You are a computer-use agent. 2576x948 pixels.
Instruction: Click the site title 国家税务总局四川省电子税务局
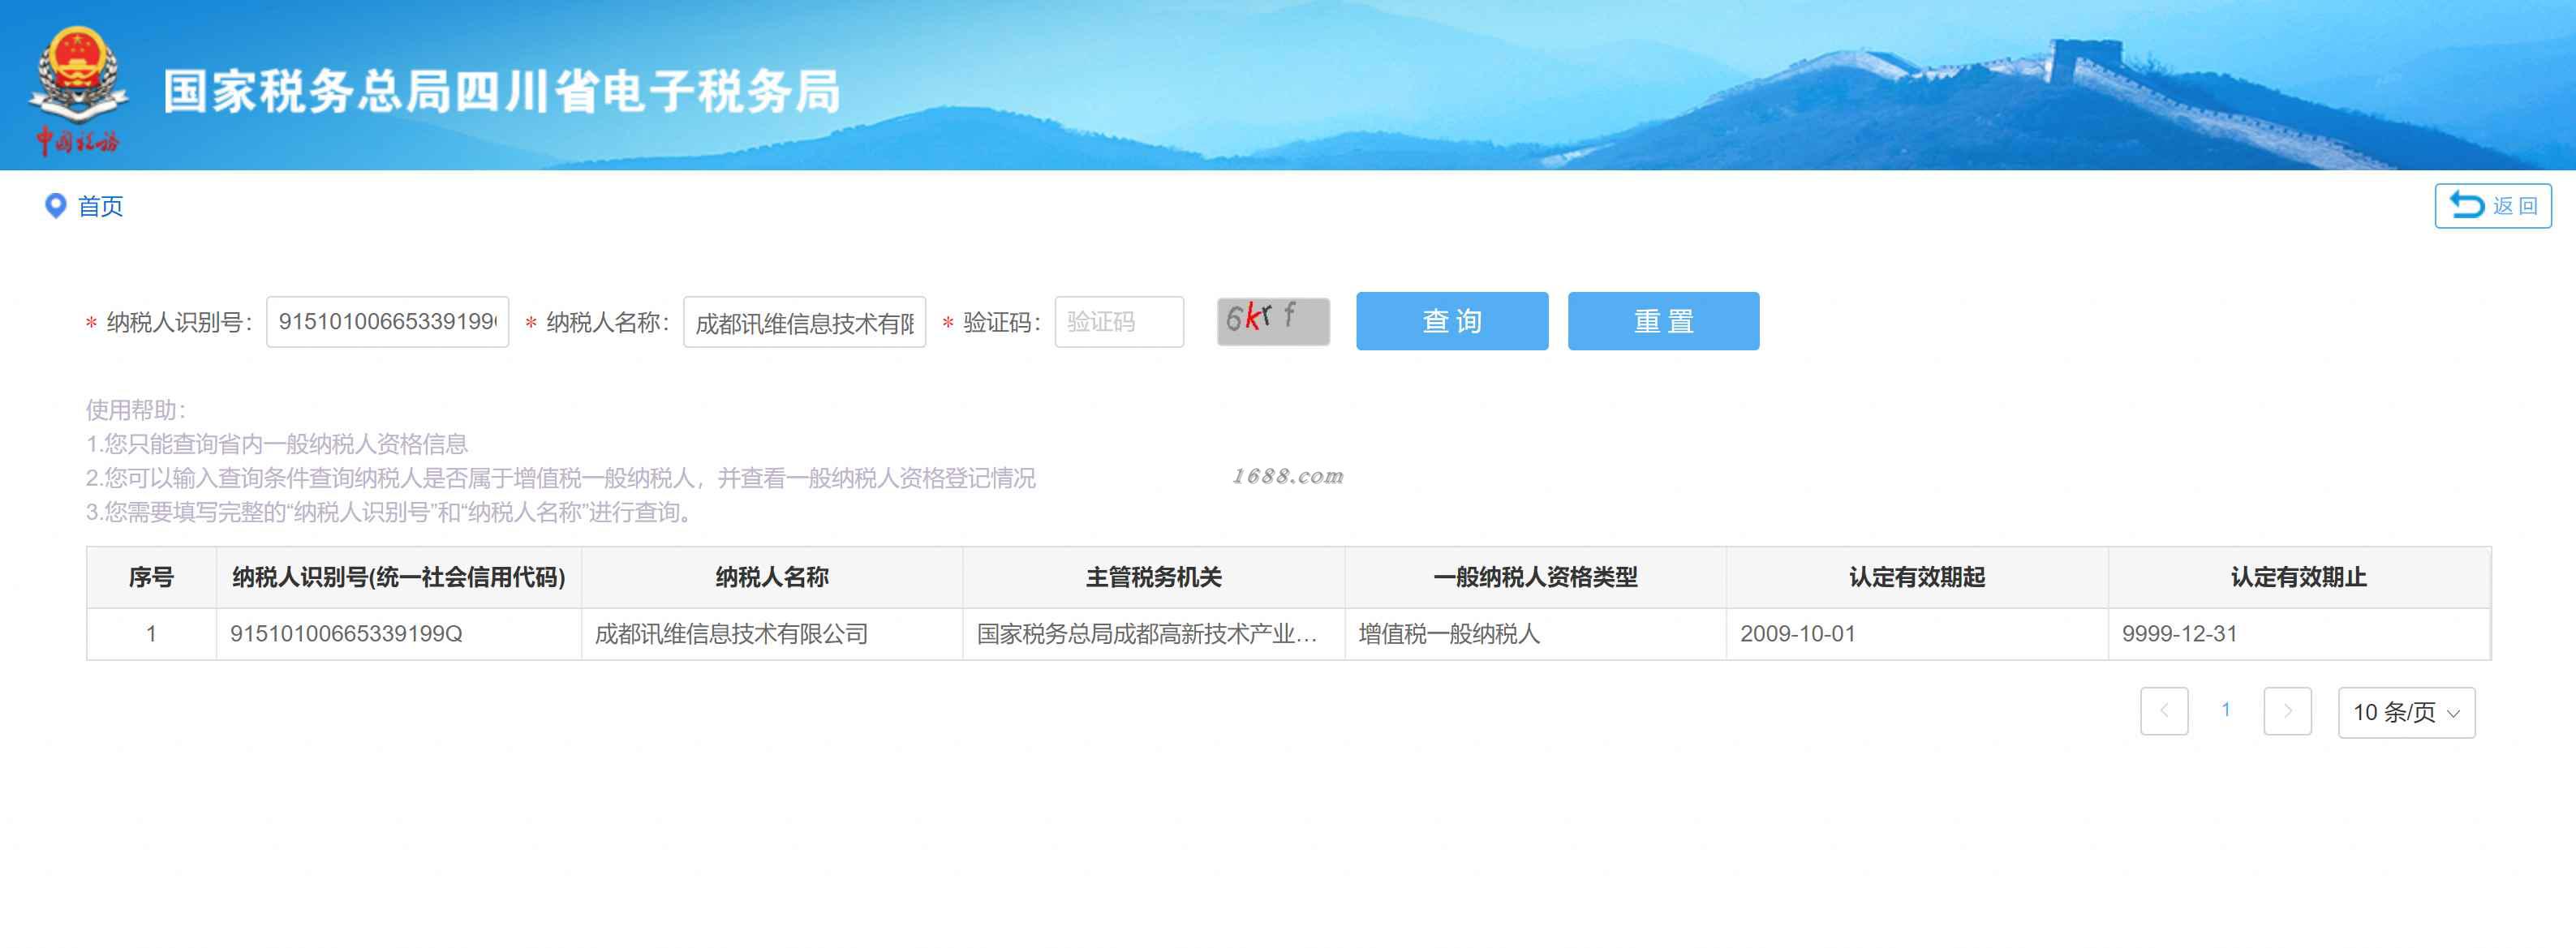click(x=501, y=92)
